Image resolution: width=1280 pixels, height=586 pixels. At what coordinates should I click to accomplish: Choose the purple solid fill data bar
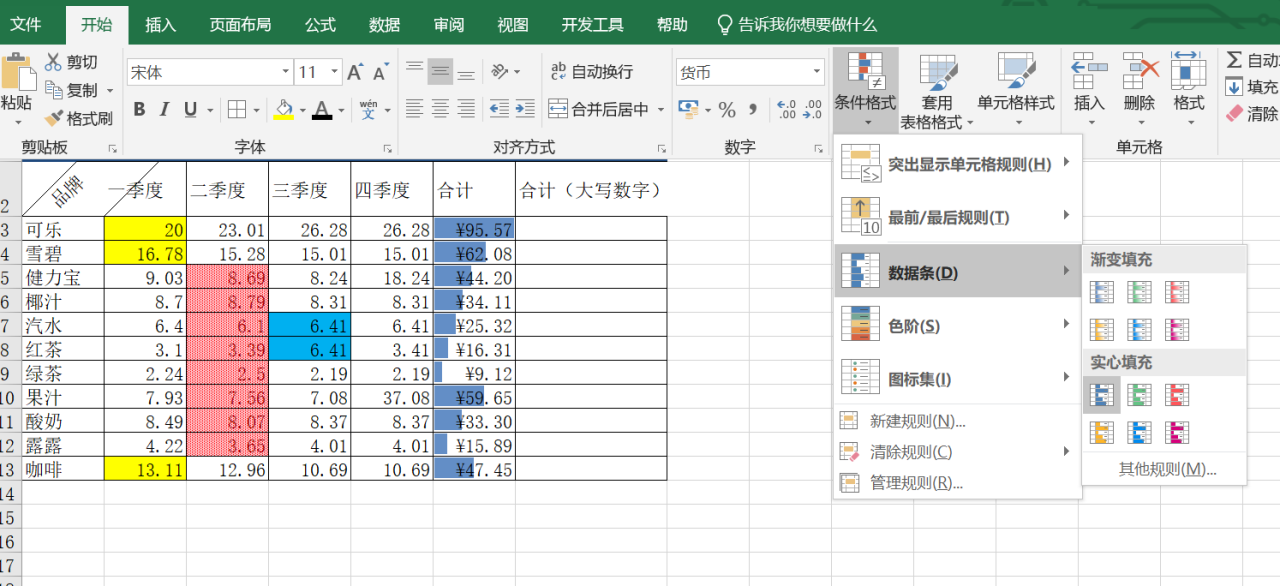pos(1177,433)
